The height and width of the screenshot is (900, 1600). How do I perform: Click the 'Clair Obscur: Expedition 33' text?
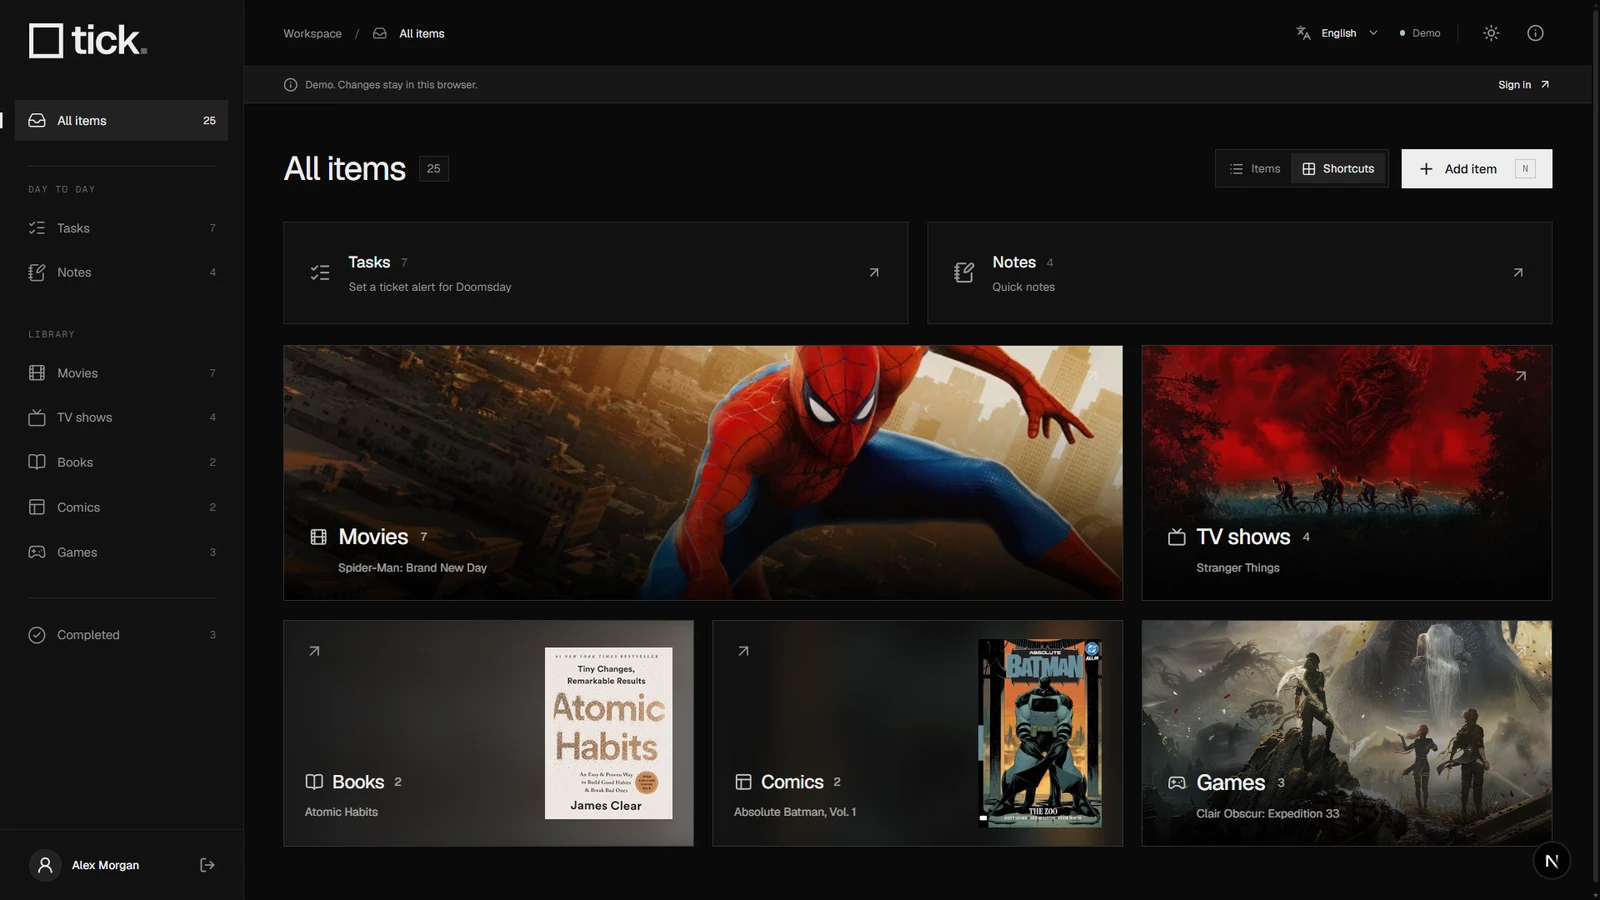[x=1267, y=813]
